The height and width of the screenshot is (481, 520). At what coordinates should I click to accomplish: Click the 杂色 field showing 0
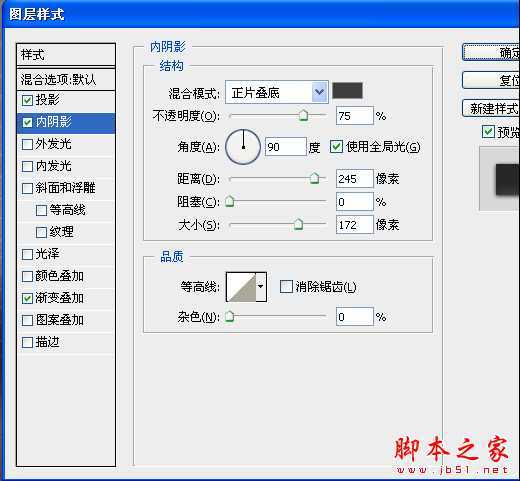point(355,316)
